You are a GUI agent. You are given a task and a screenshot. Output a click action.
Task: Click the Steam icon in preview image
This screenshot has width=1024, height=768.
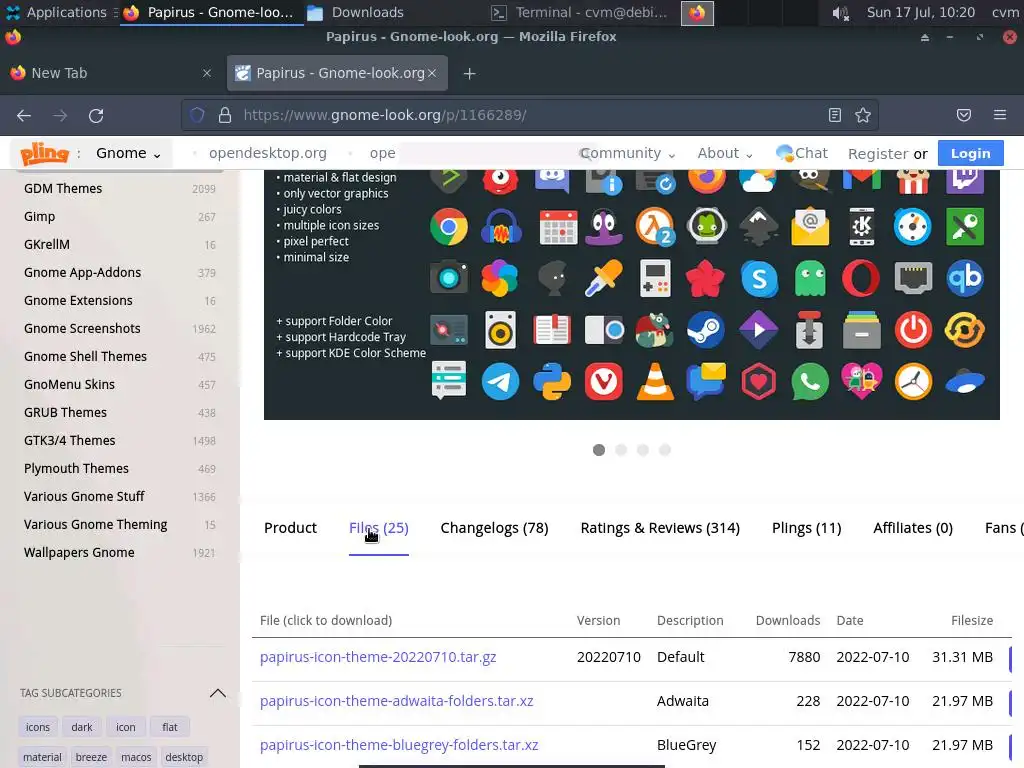[x=706, y=330]
